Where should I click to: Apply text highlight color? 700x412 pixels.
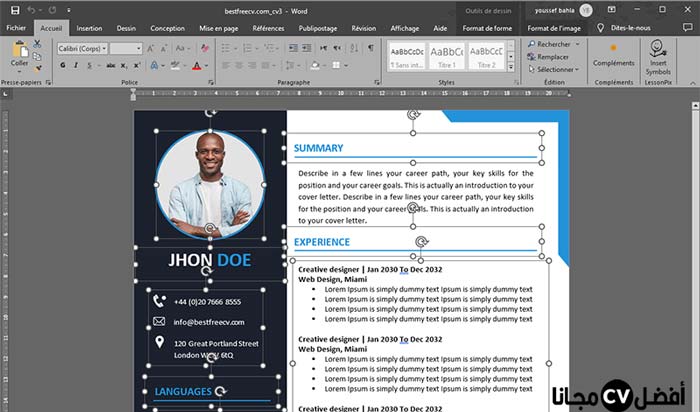175,66
